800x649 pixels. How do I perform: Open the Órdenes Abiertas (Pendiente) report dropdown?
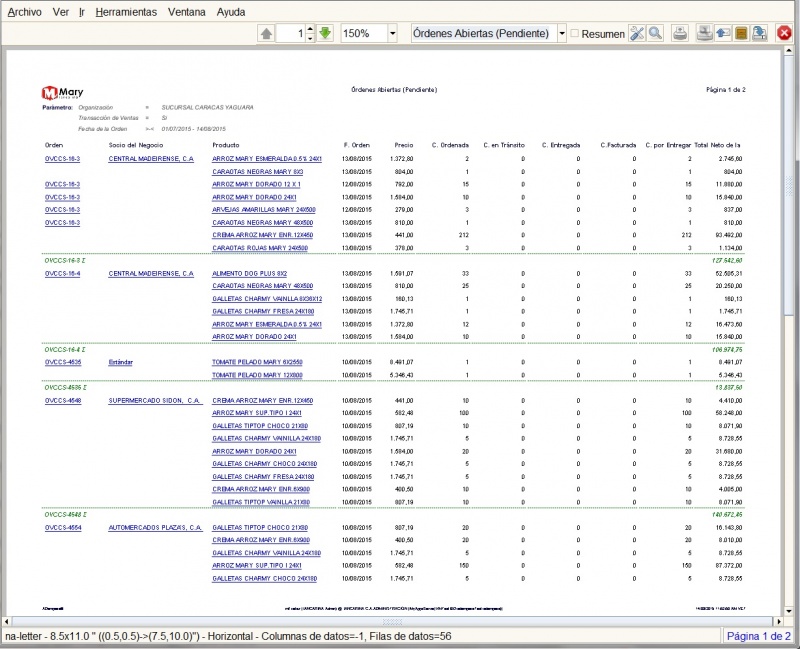coord(562,34)
